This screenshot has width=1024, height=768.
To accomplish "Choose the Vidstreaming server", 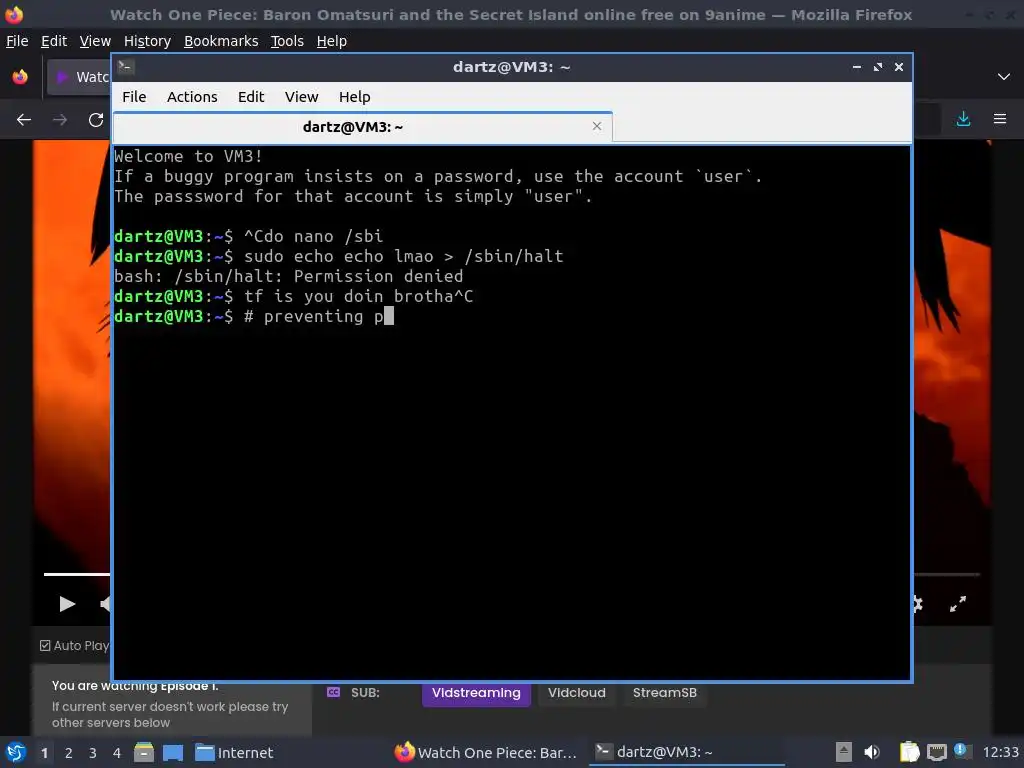I will pyautogui.click(x=476, y=693).
